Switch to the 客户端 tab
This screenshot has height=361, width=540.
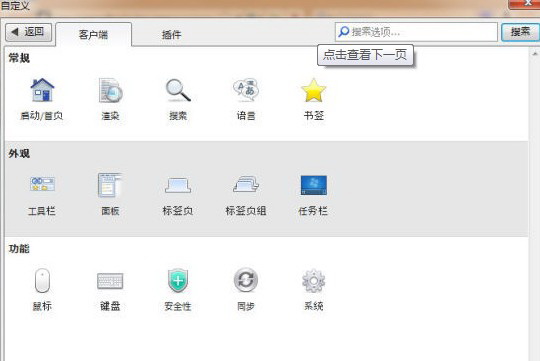tap(93, 34)
